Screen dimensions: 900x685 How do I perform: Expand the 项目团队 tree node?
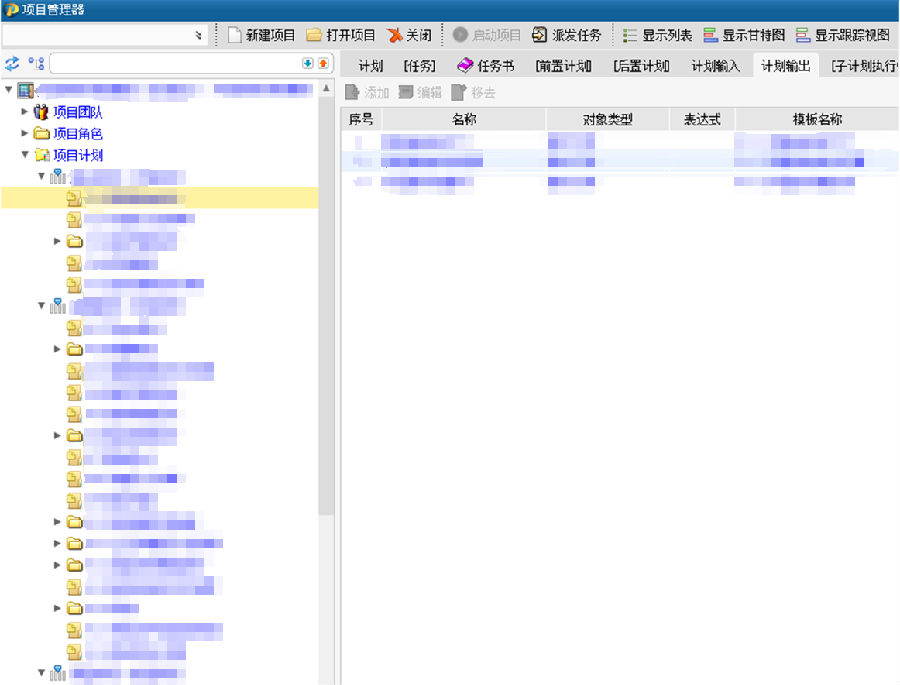point(24,111)
